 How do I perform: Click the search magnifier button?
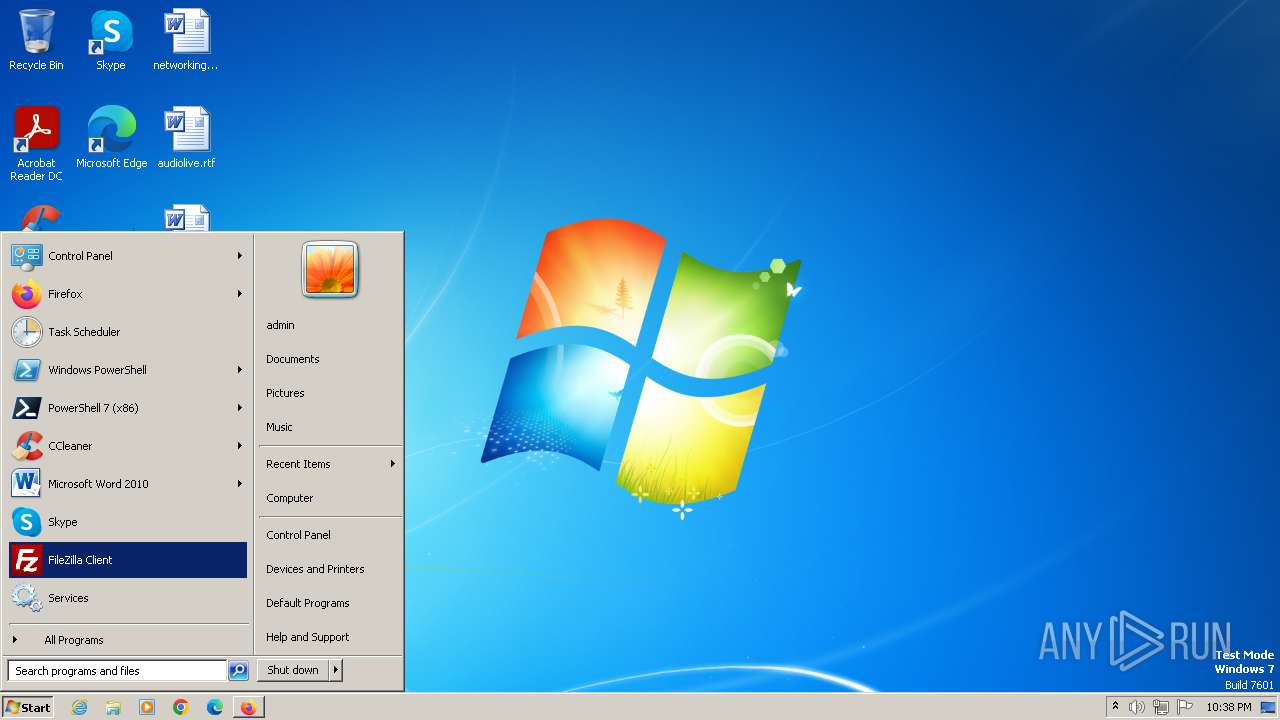[x=238, y=671]
